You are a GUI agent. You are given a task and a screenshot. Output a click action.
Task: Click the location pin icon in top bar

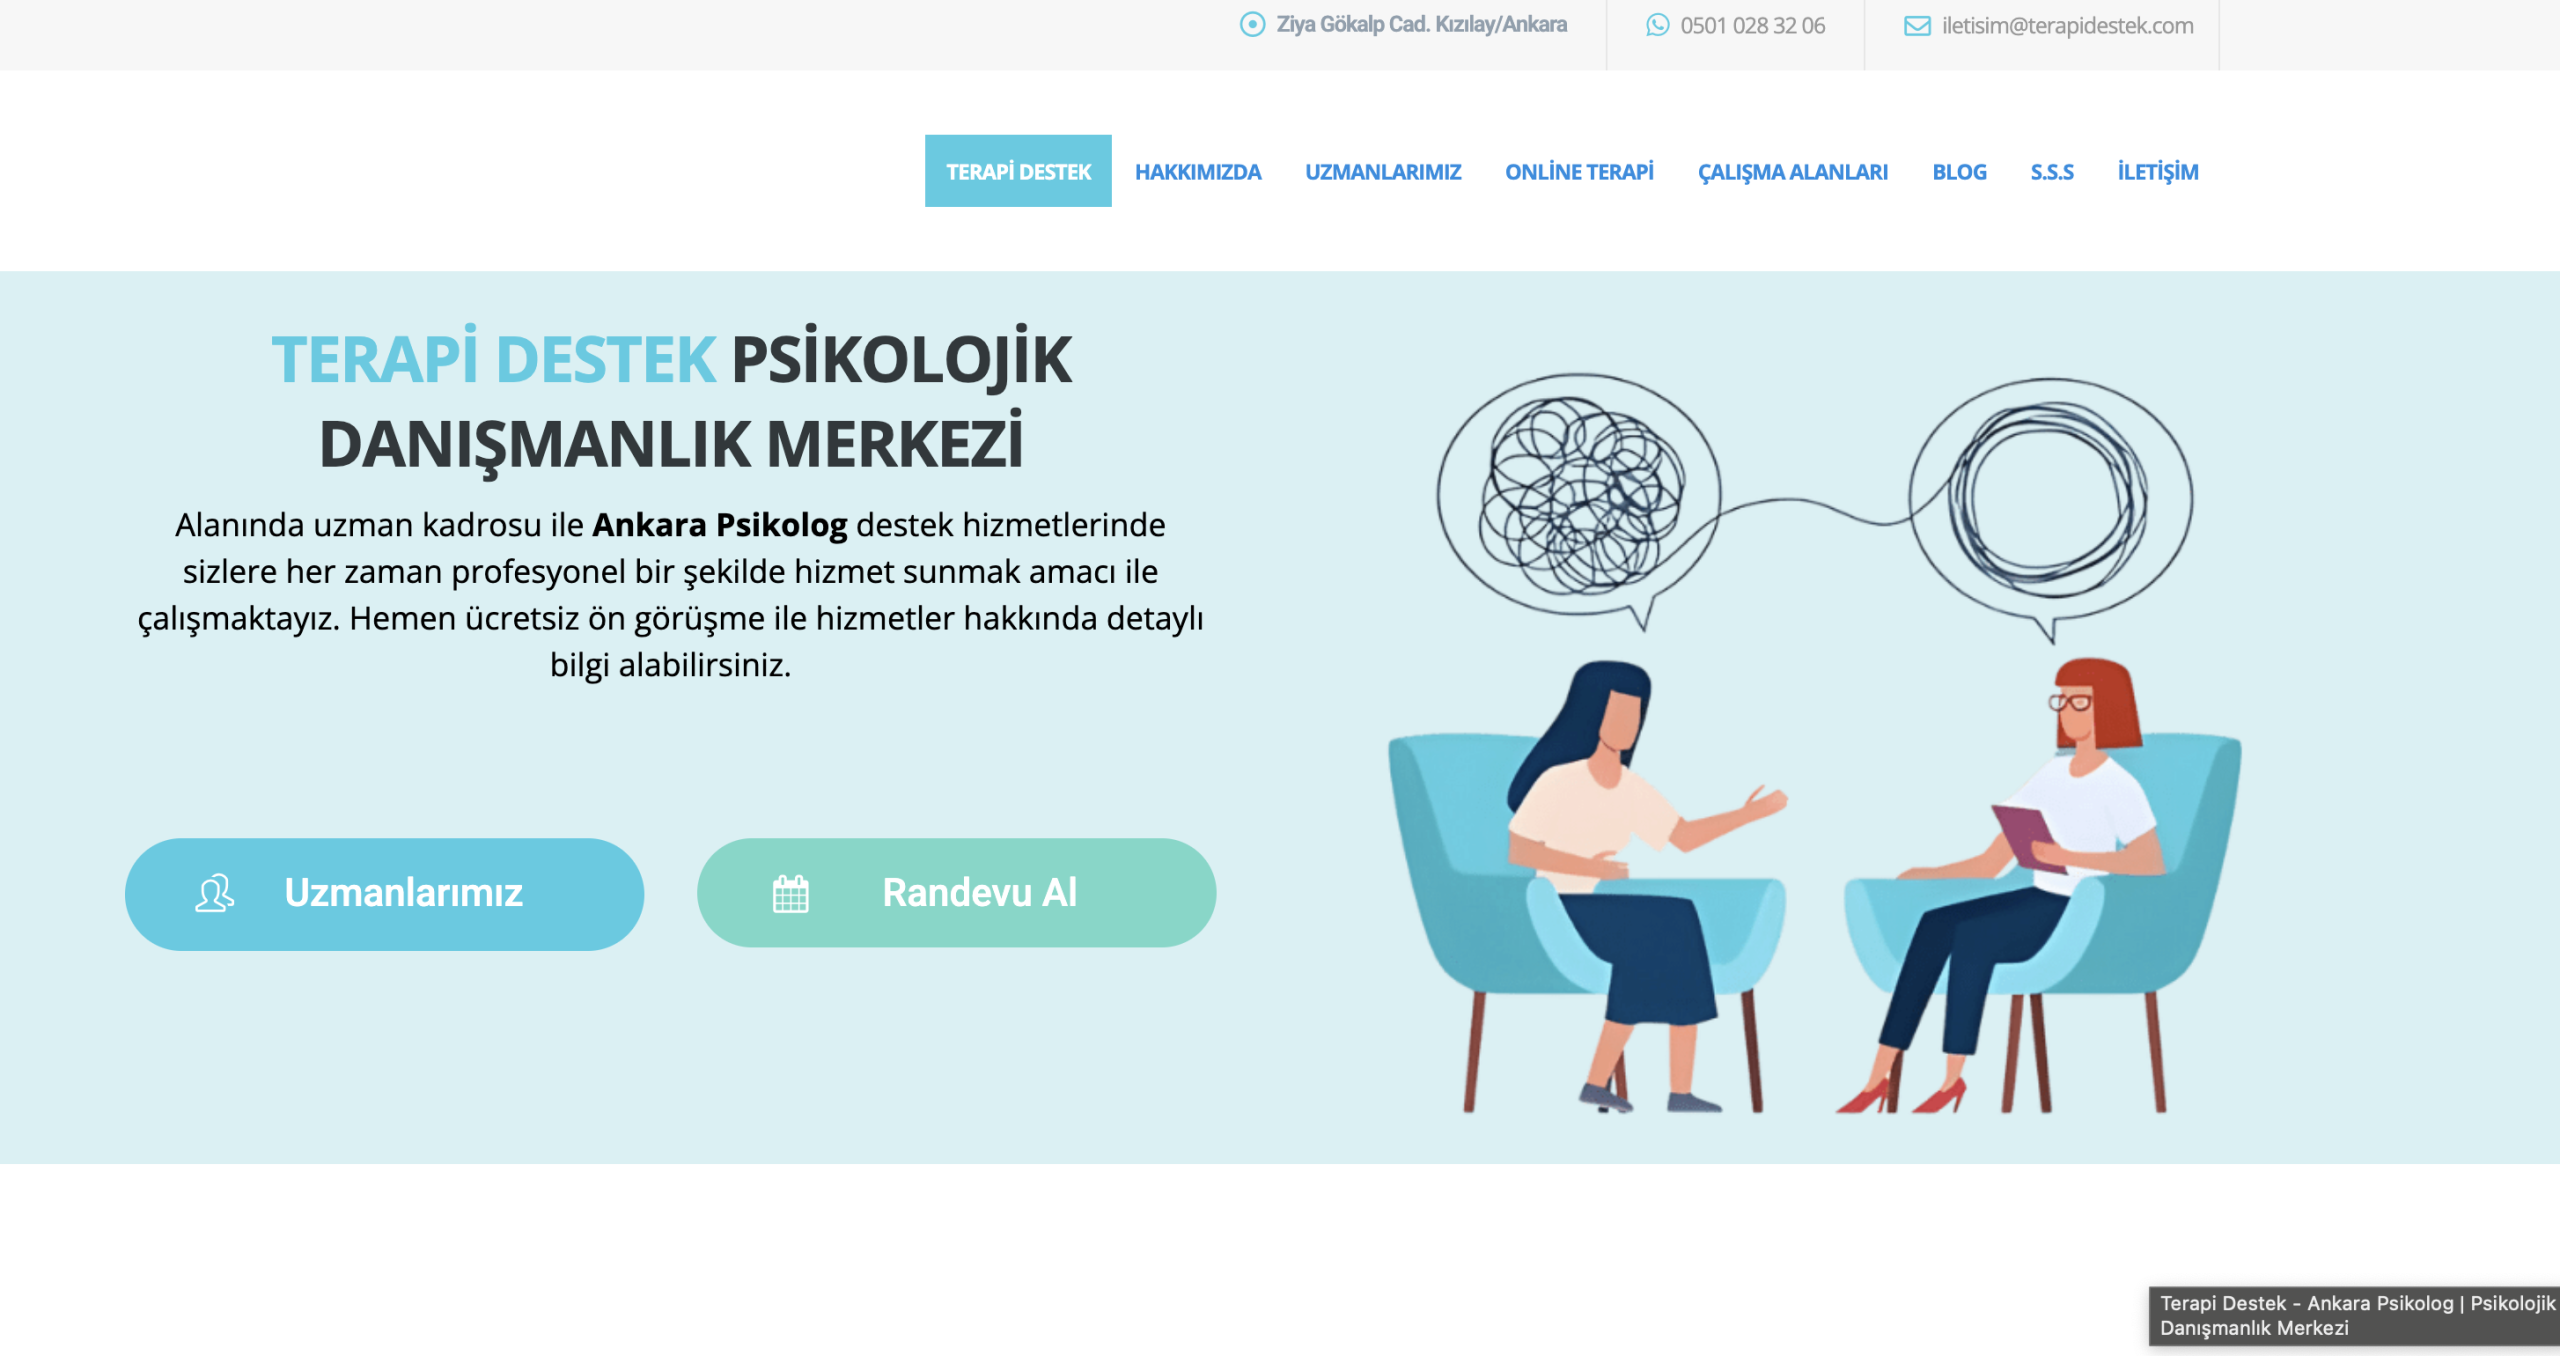click(x=1252, y=25)
